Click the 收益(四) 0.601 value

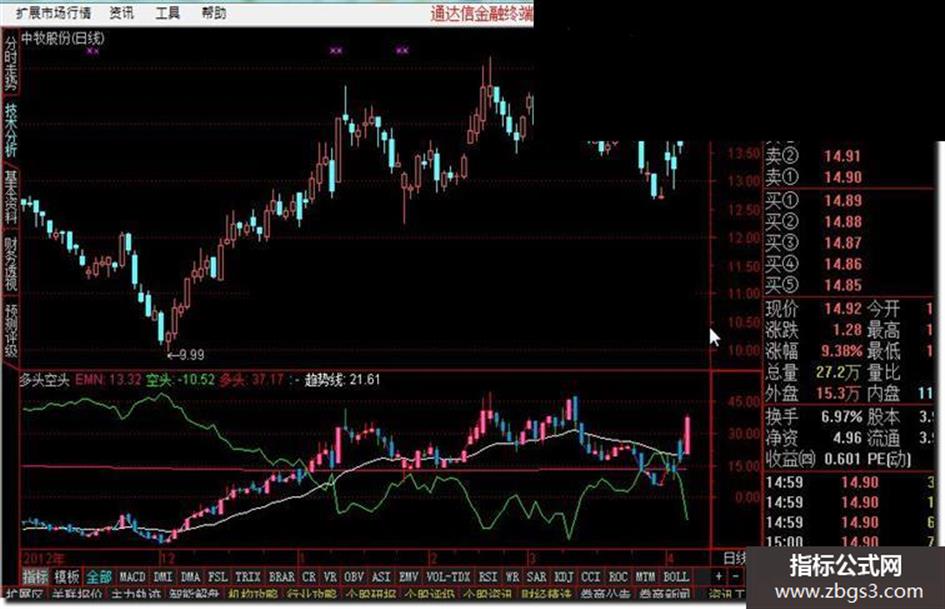coord(843,459)
